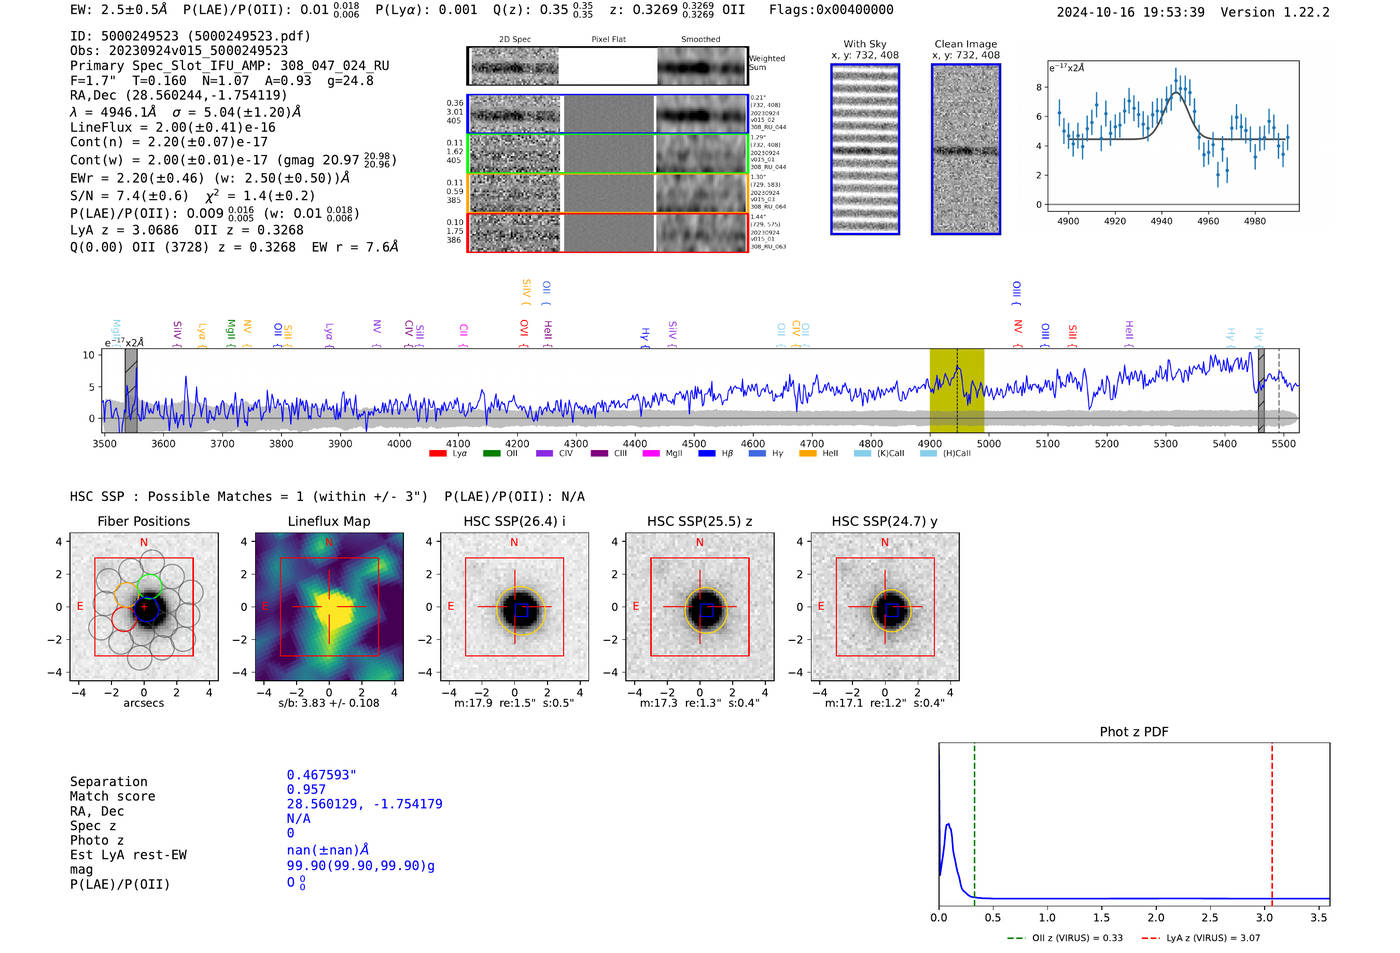Click the 'LyA z (VIRUS) = 3.07' legend entry
The image size is (1400, 953).
[1200, 938]
